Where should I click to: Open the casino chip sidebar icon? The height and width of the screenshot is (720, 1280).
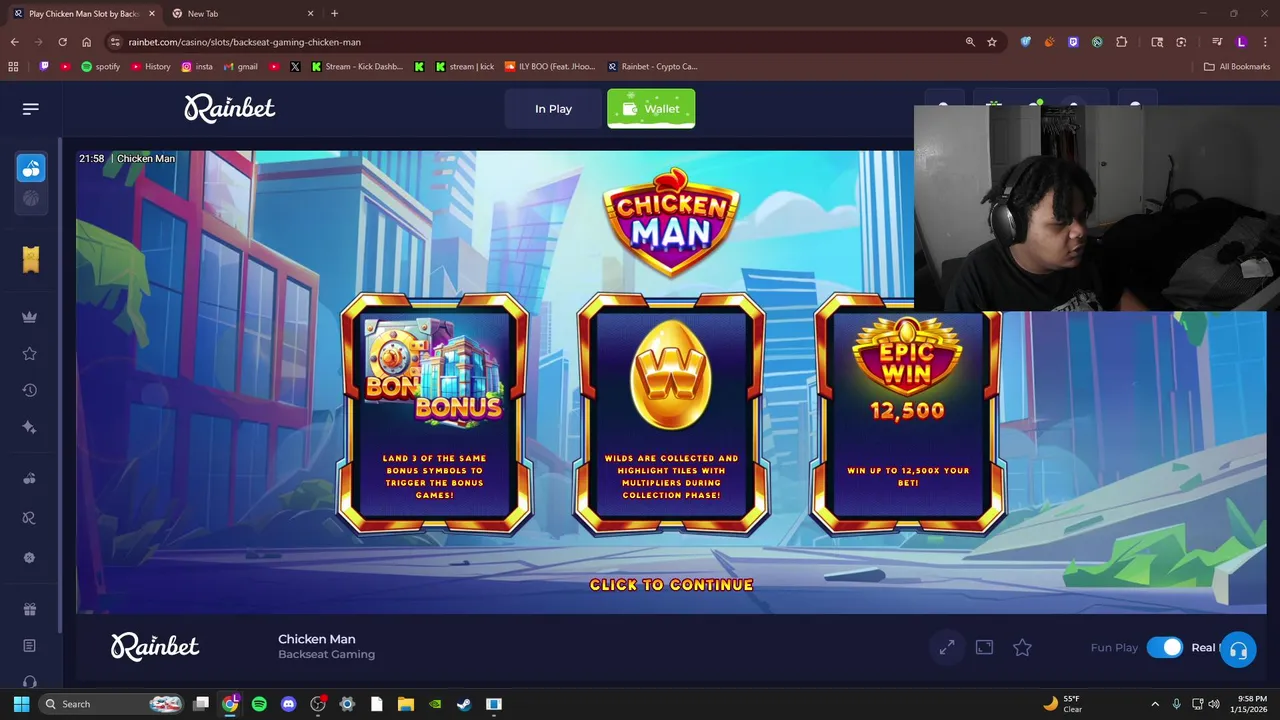(30, 558)
